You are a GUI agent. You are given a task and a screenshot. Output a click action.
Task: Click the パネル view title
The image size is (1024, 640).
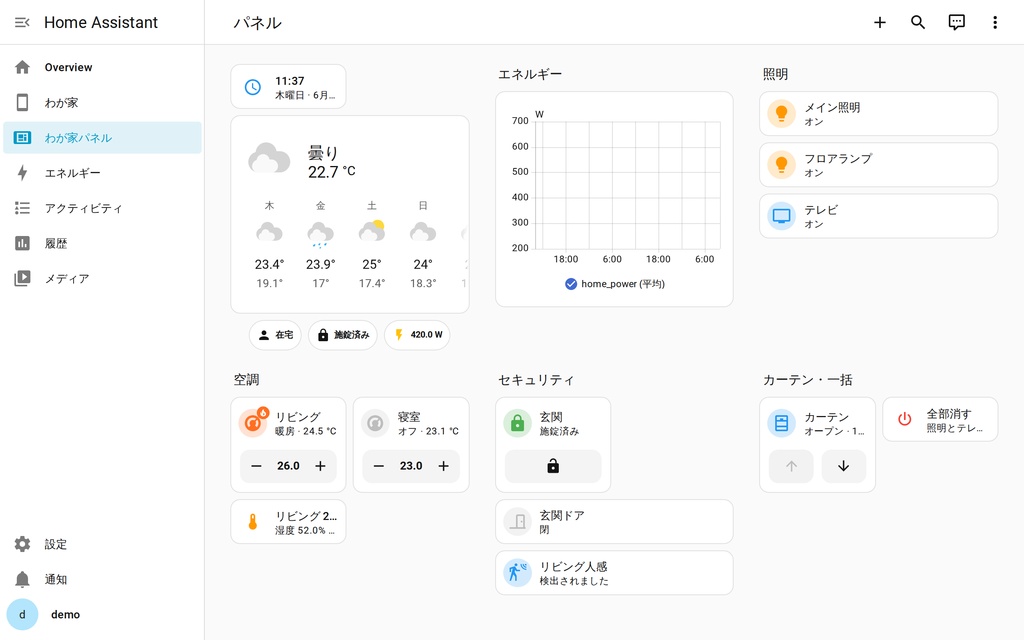pos(257,23)
